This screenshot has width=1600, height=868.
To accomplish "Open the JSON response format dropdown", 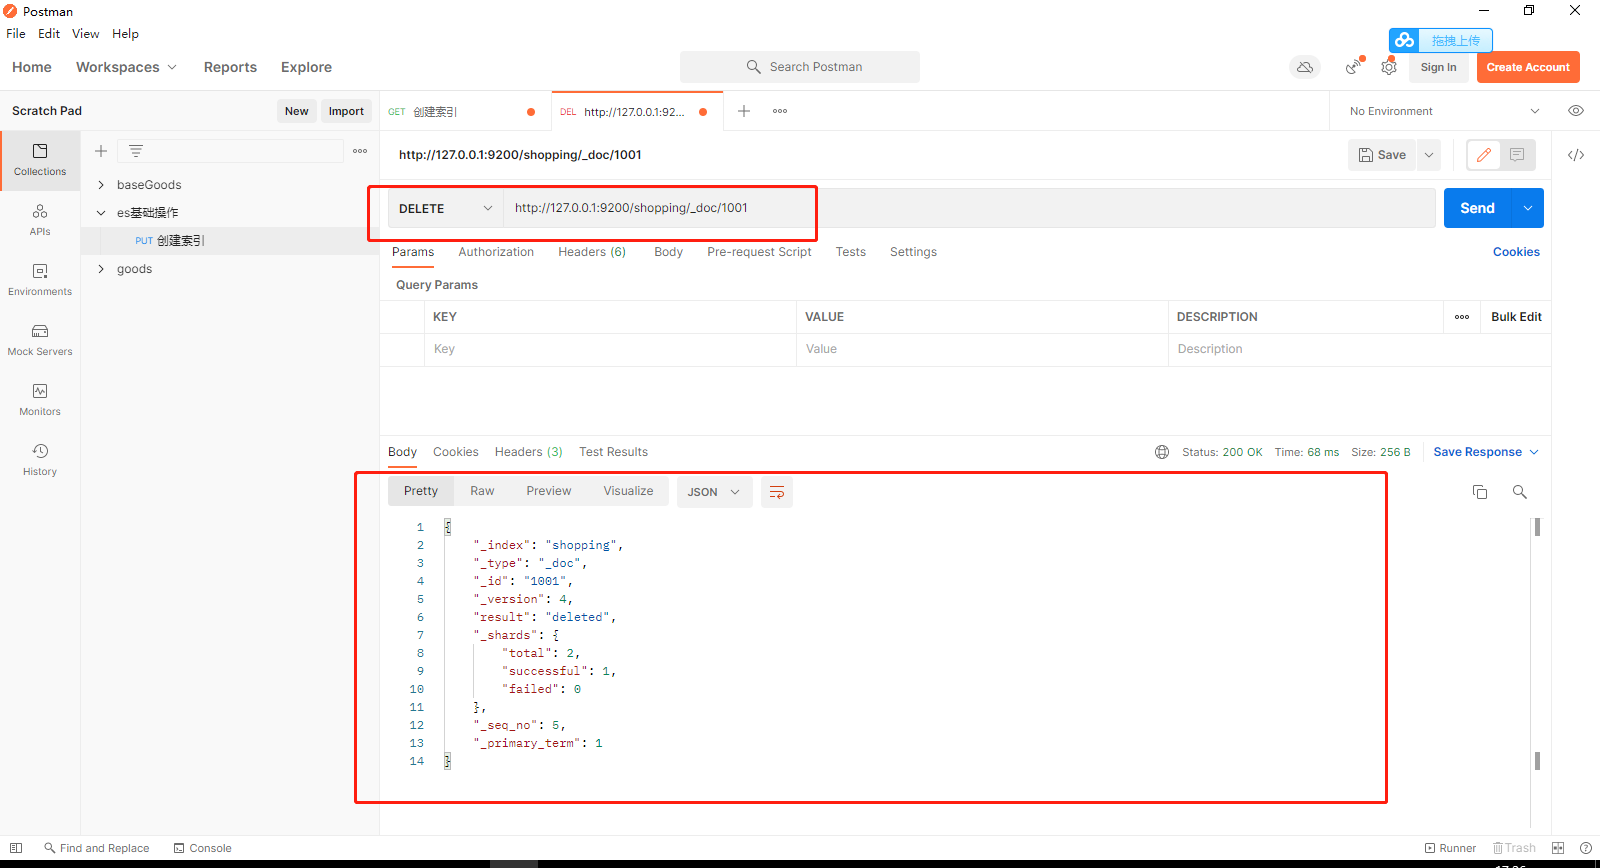I will [715, 492].
